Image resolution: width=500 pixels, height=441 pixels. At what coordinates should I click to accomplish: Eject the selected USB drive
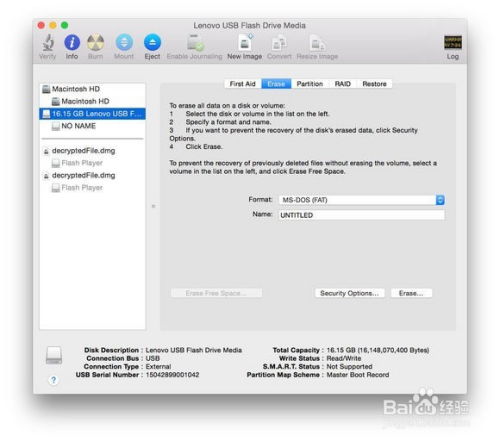tap(152, 43)
